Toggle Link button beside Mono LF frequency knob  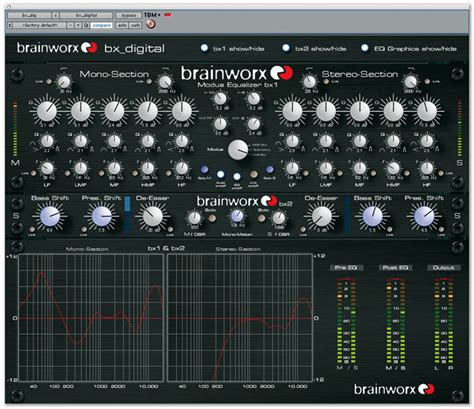point(33,173)
